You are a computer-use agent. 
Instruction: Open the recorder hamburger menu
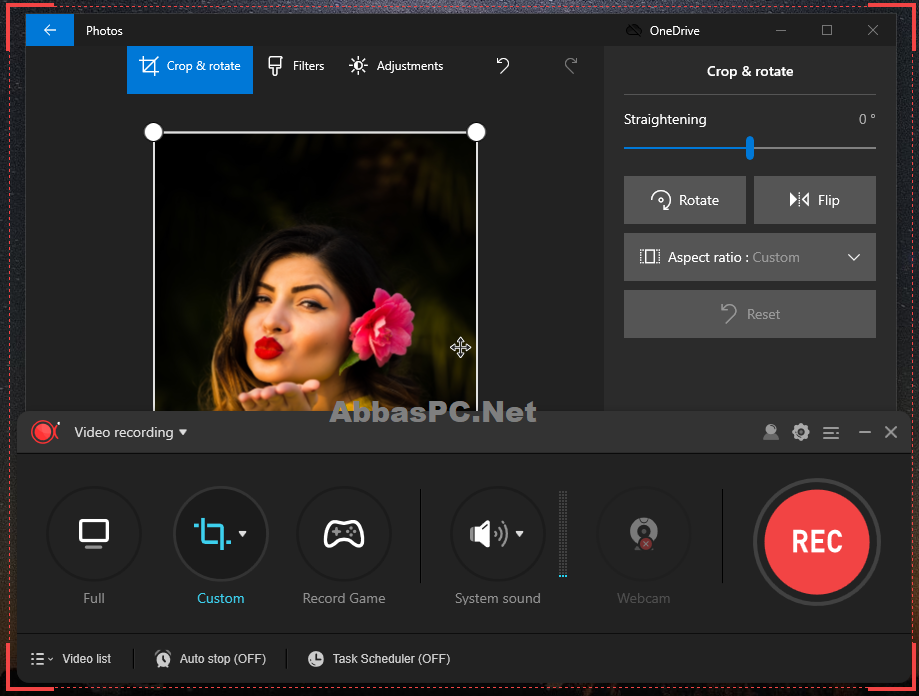(x=830, y=433)
